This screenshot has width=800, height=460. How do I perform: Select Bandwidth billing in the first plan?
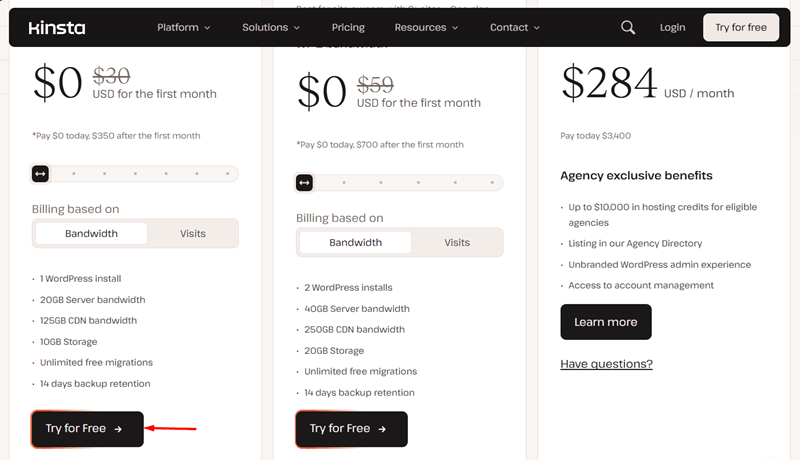click(x=91, y=234)
